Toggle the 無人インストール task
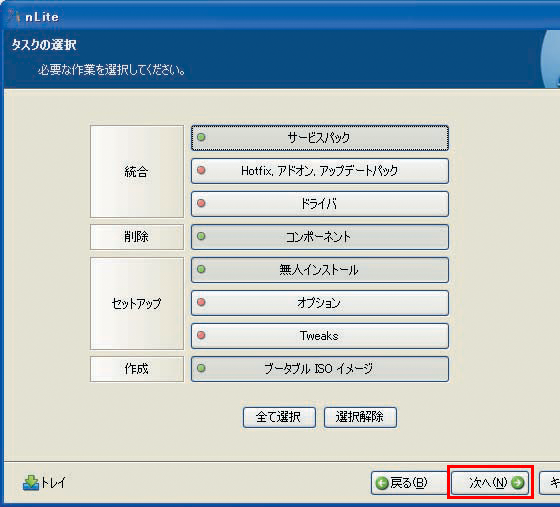This screenshot has height=507, width=560. click(x=320, y=270)
